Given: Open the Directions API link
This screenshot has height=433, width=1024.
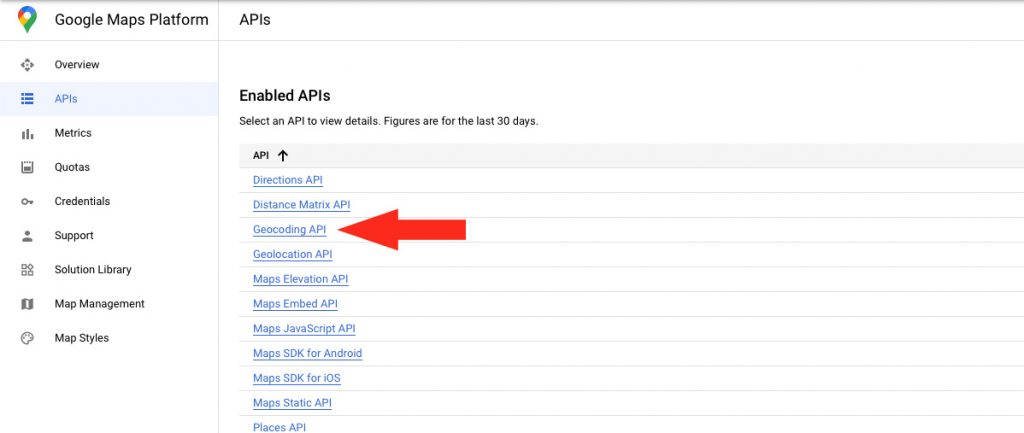Looking at the screenshot, I should (x=287, y=180).
